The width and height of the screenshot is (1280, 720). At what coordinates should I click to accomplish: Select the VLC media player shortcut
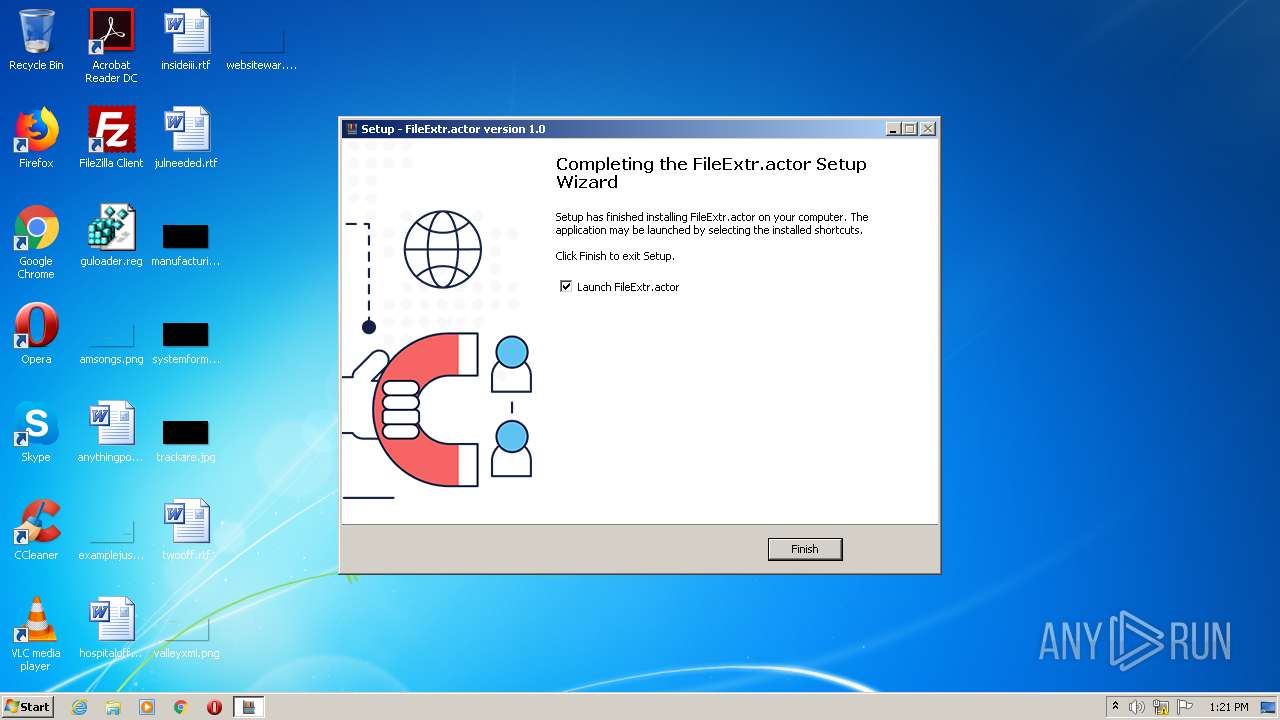pyautogui.click(x=36, y=634)
